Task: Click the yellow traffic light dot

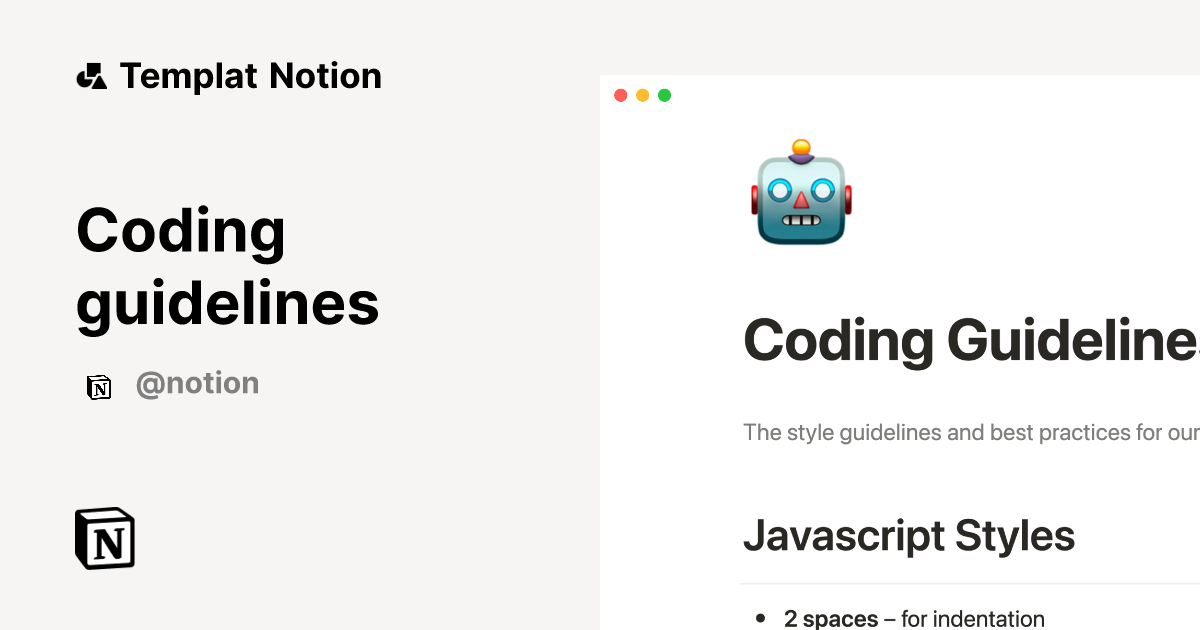Action: 642,94
